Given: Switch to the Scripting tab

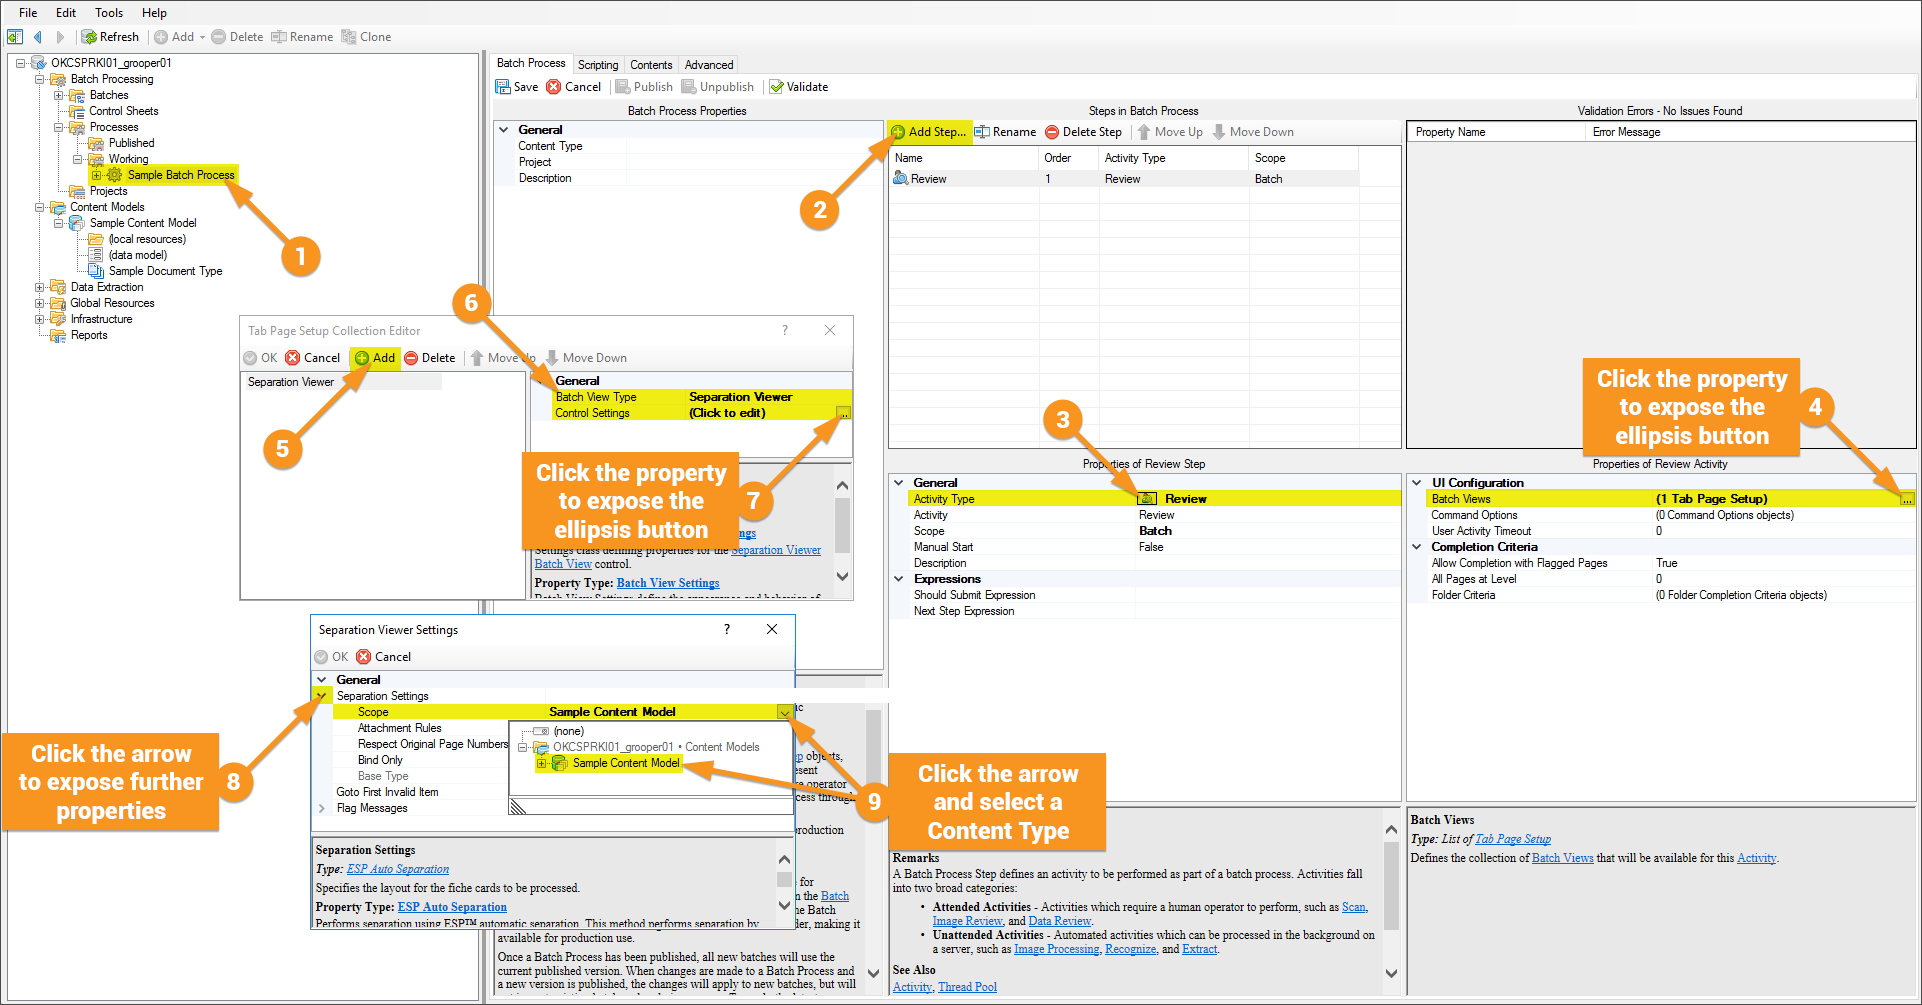Looking at the screenshot, I should click(x=598, y=65).
